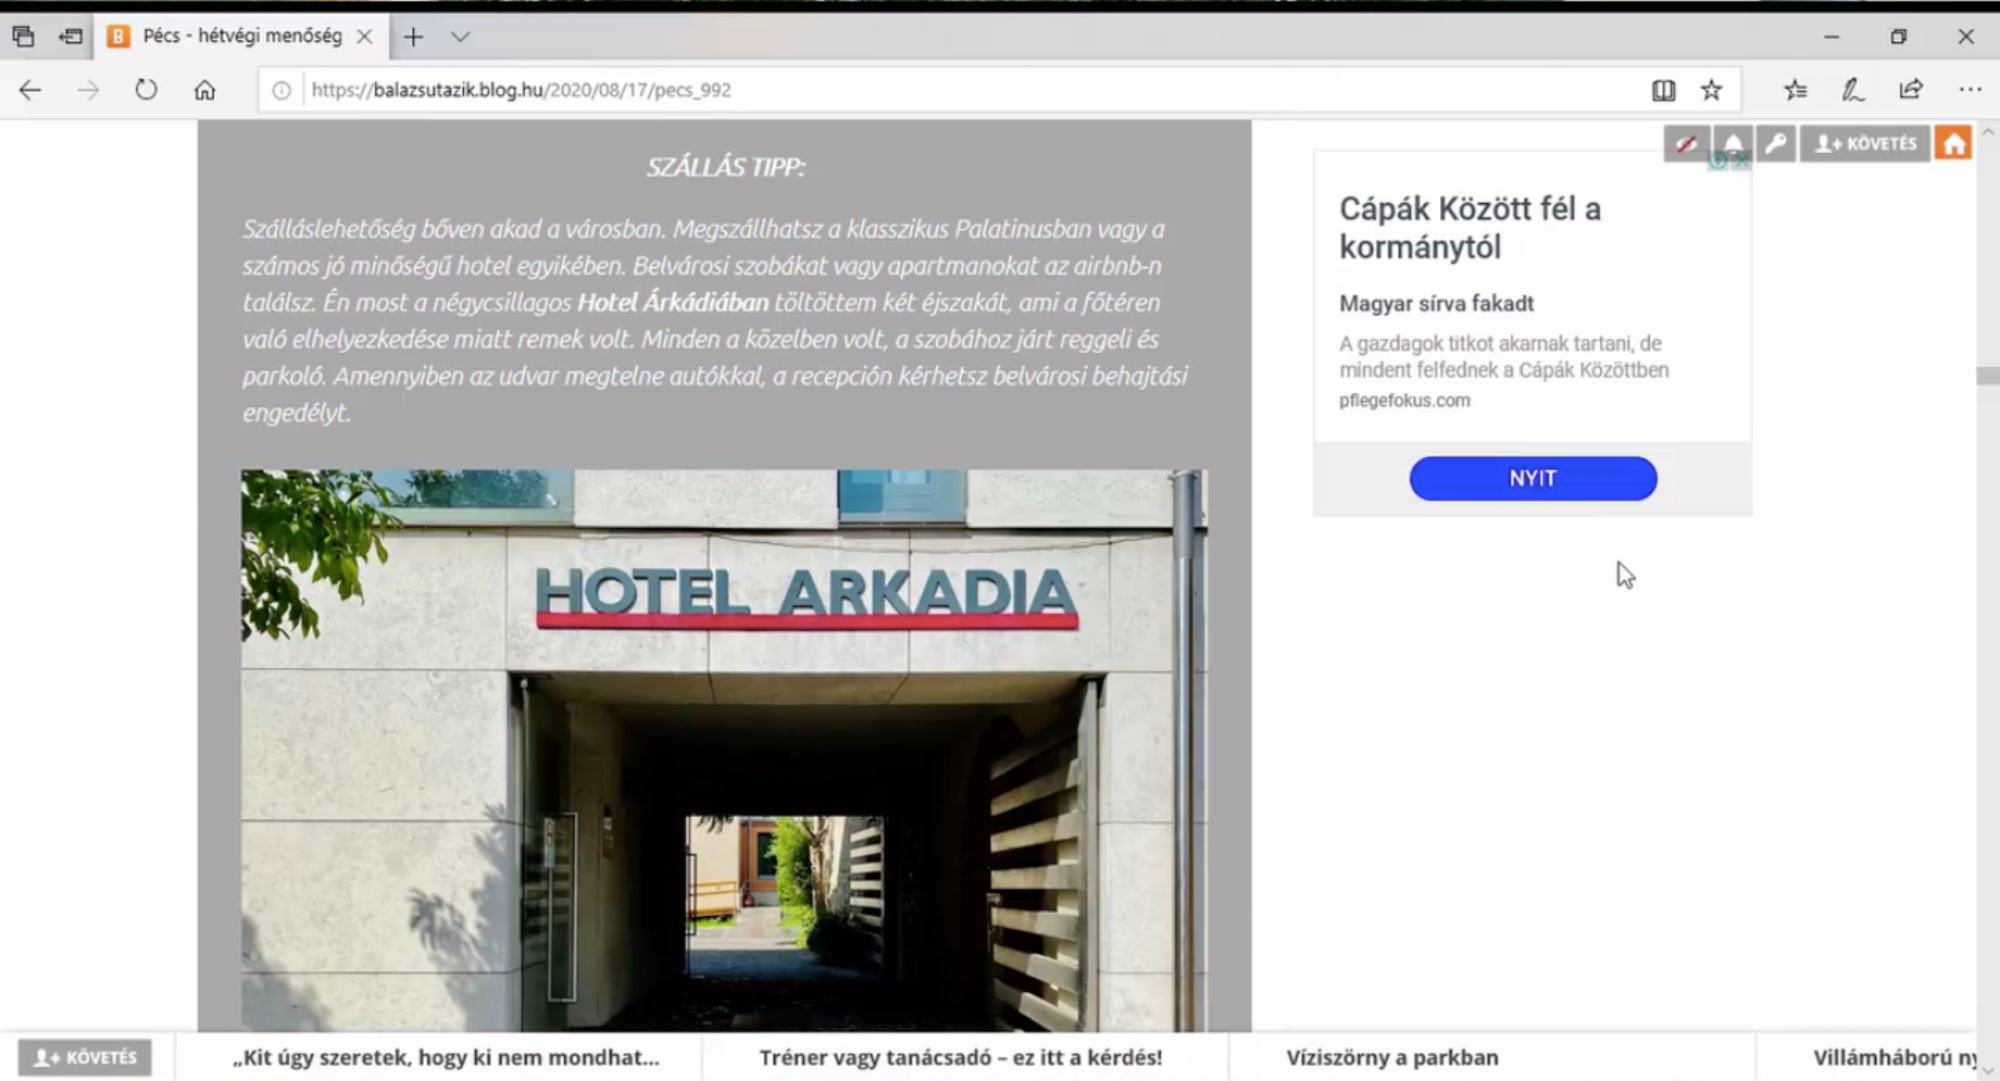Click the pflegefokus.com ad source link
The height and width of the screenshot is (1081, 2000).
1405,400
